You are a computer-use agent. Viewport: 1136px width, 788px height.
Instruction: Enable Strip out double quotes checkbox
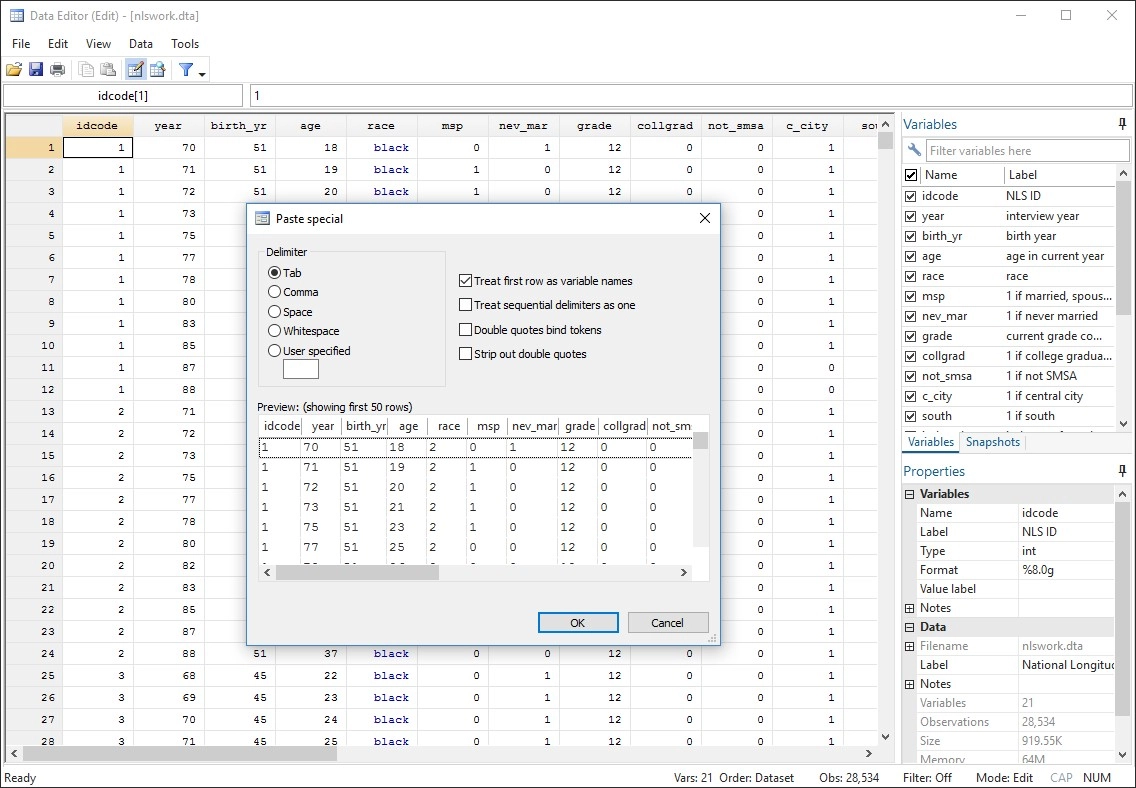[x=466, y=354]
